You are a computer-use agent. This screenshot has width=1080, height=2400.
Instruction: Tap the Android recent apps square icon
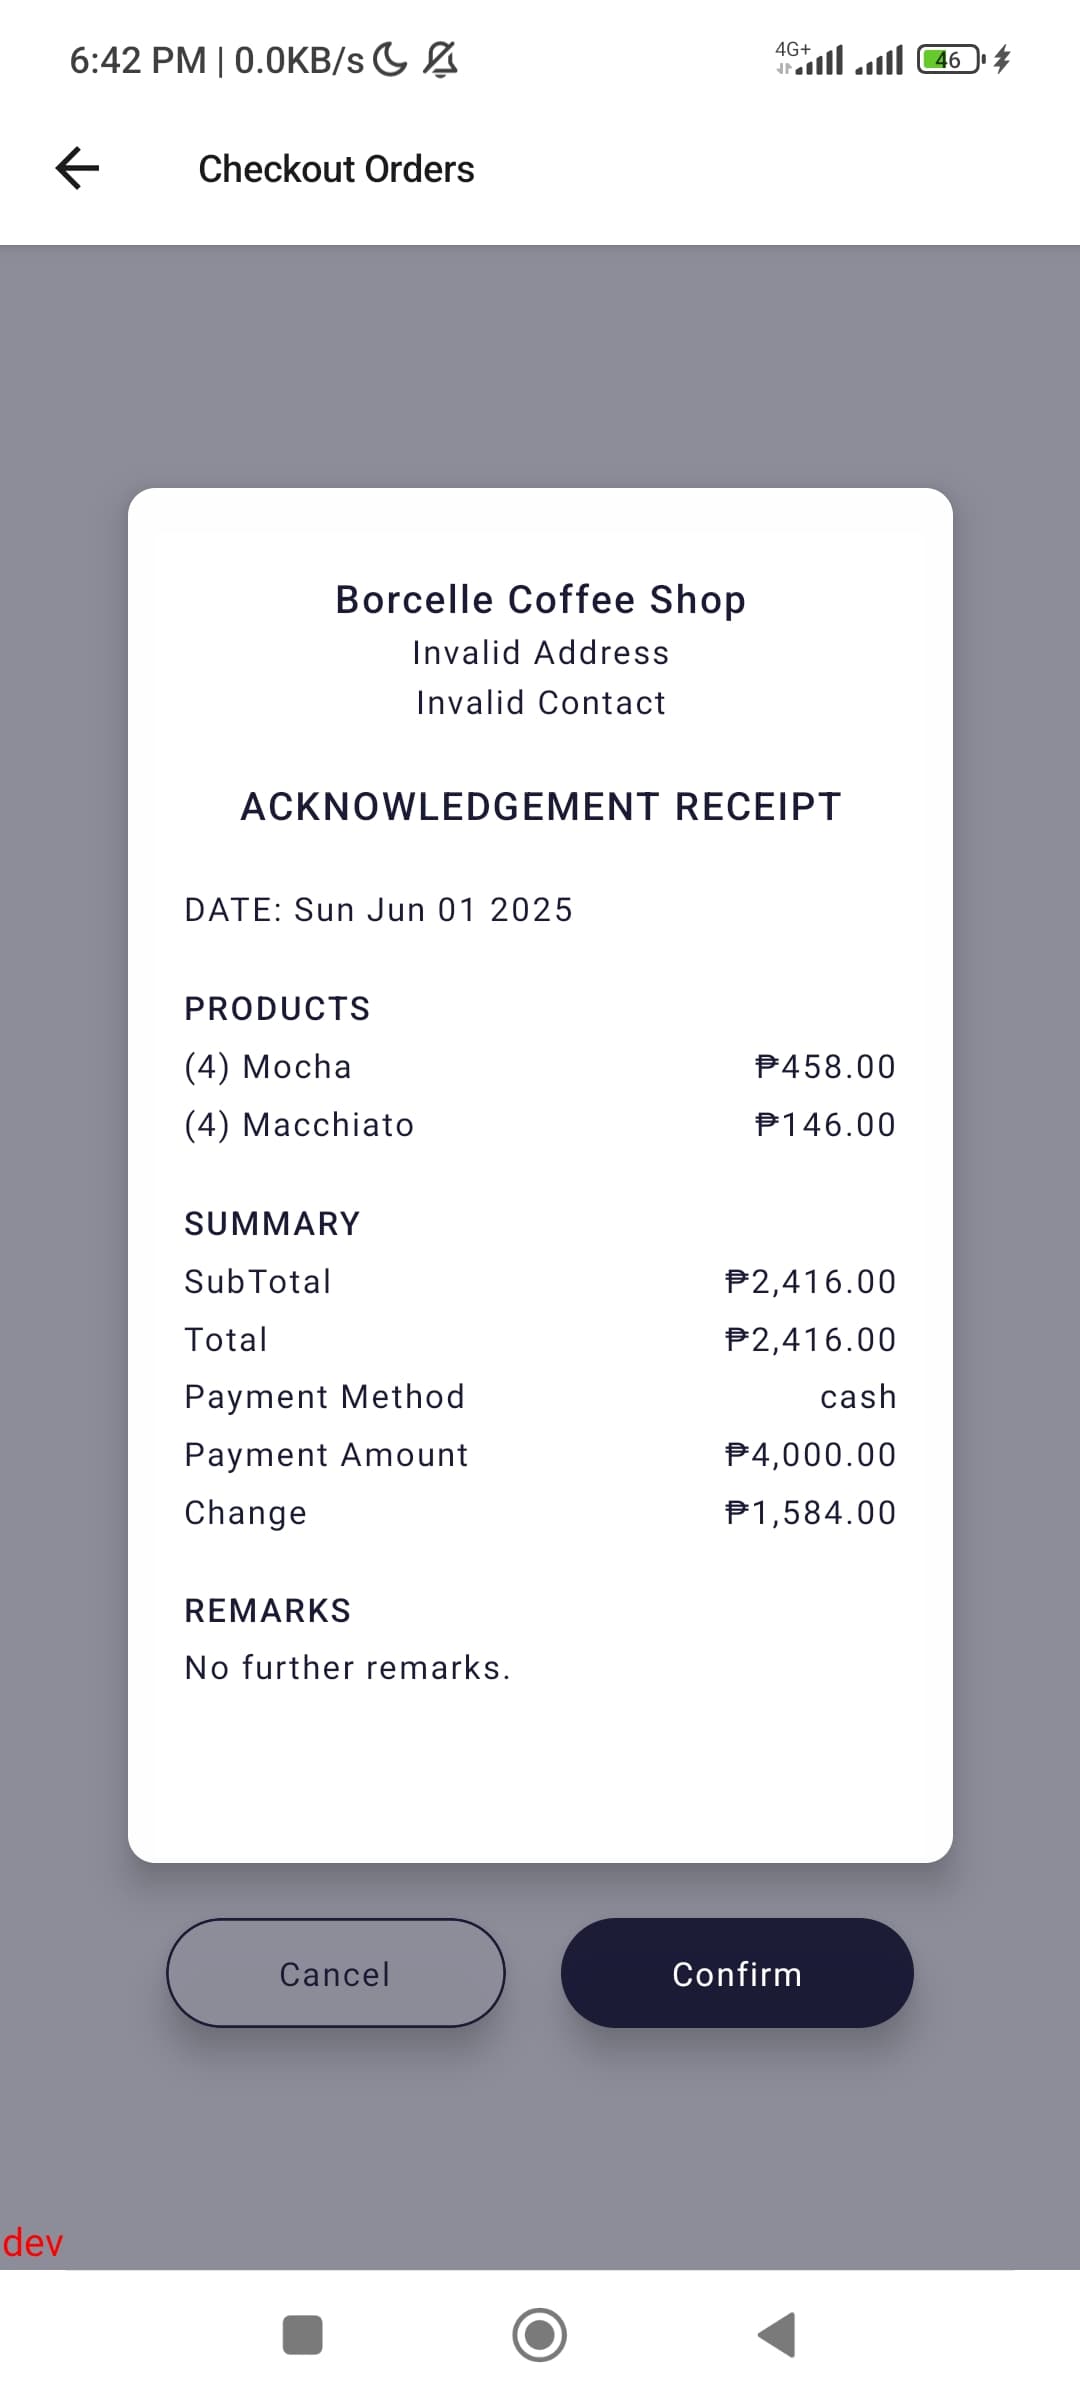302,2335
